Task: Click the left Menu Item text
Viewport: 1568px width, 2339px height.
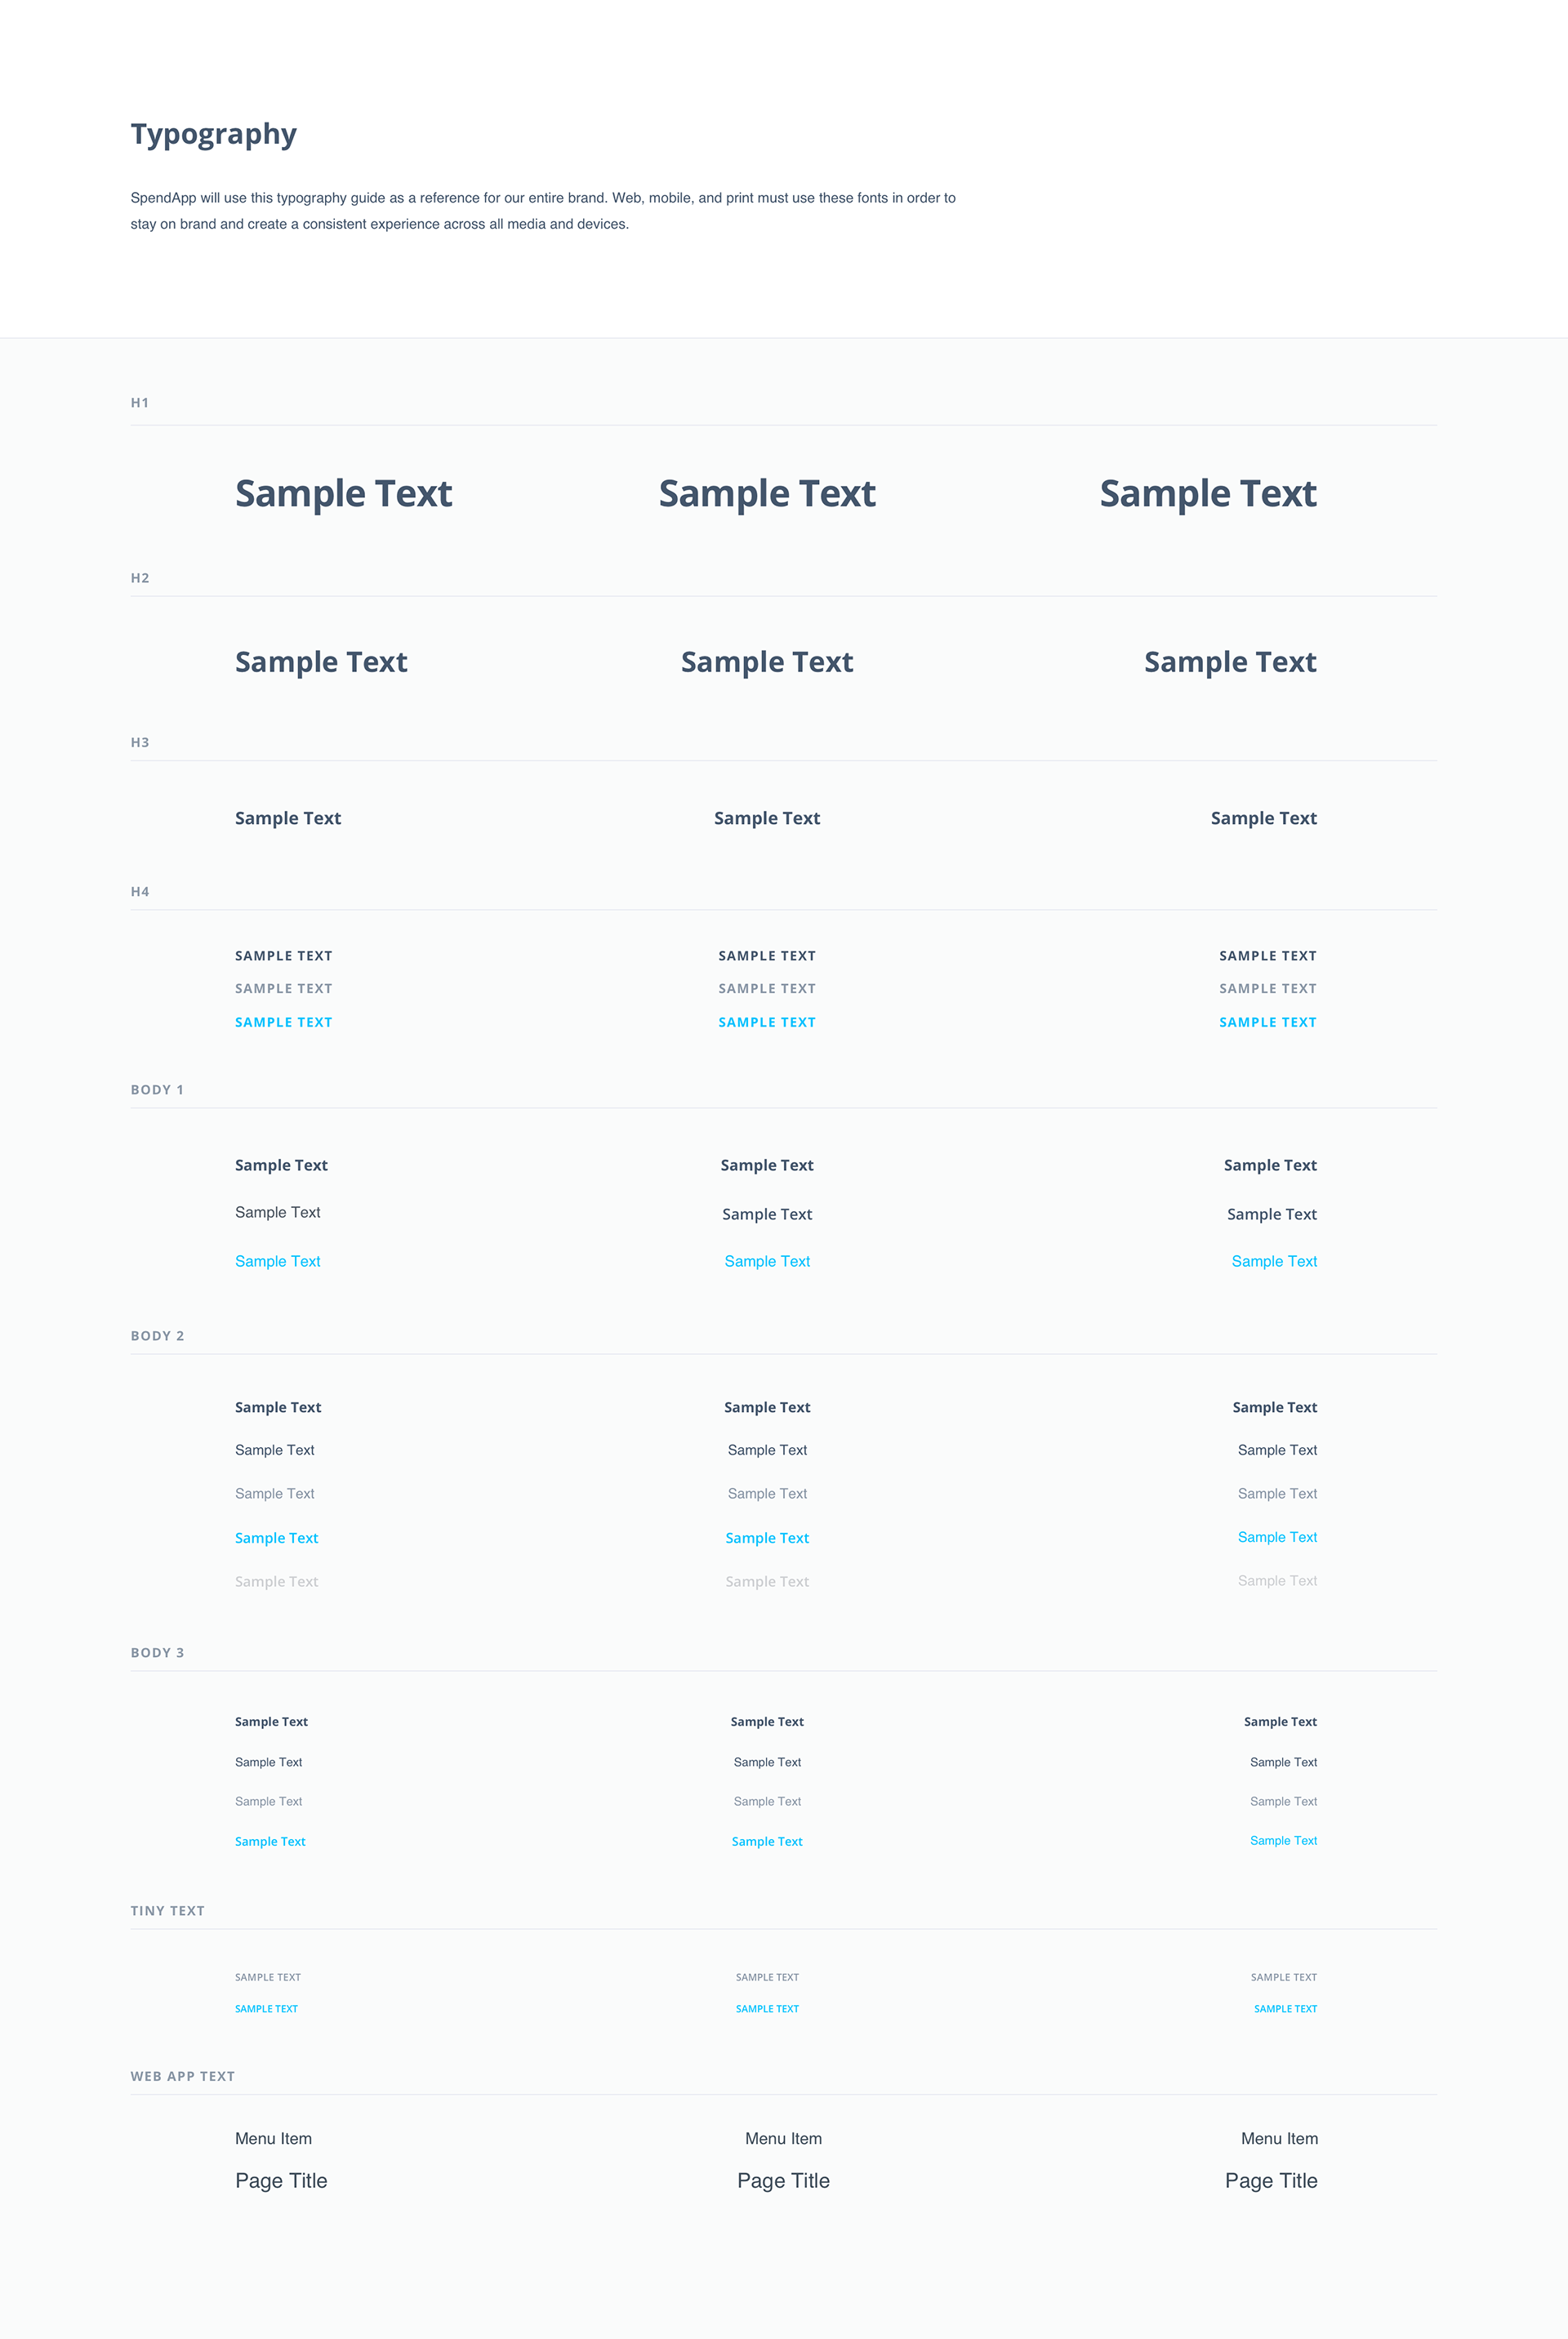Action: coord(273,2138)
